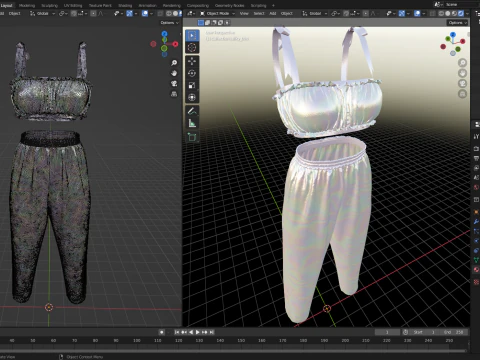Toggle camera view icon in left viewport
480x360 pixels.
[x=174, y=83]
